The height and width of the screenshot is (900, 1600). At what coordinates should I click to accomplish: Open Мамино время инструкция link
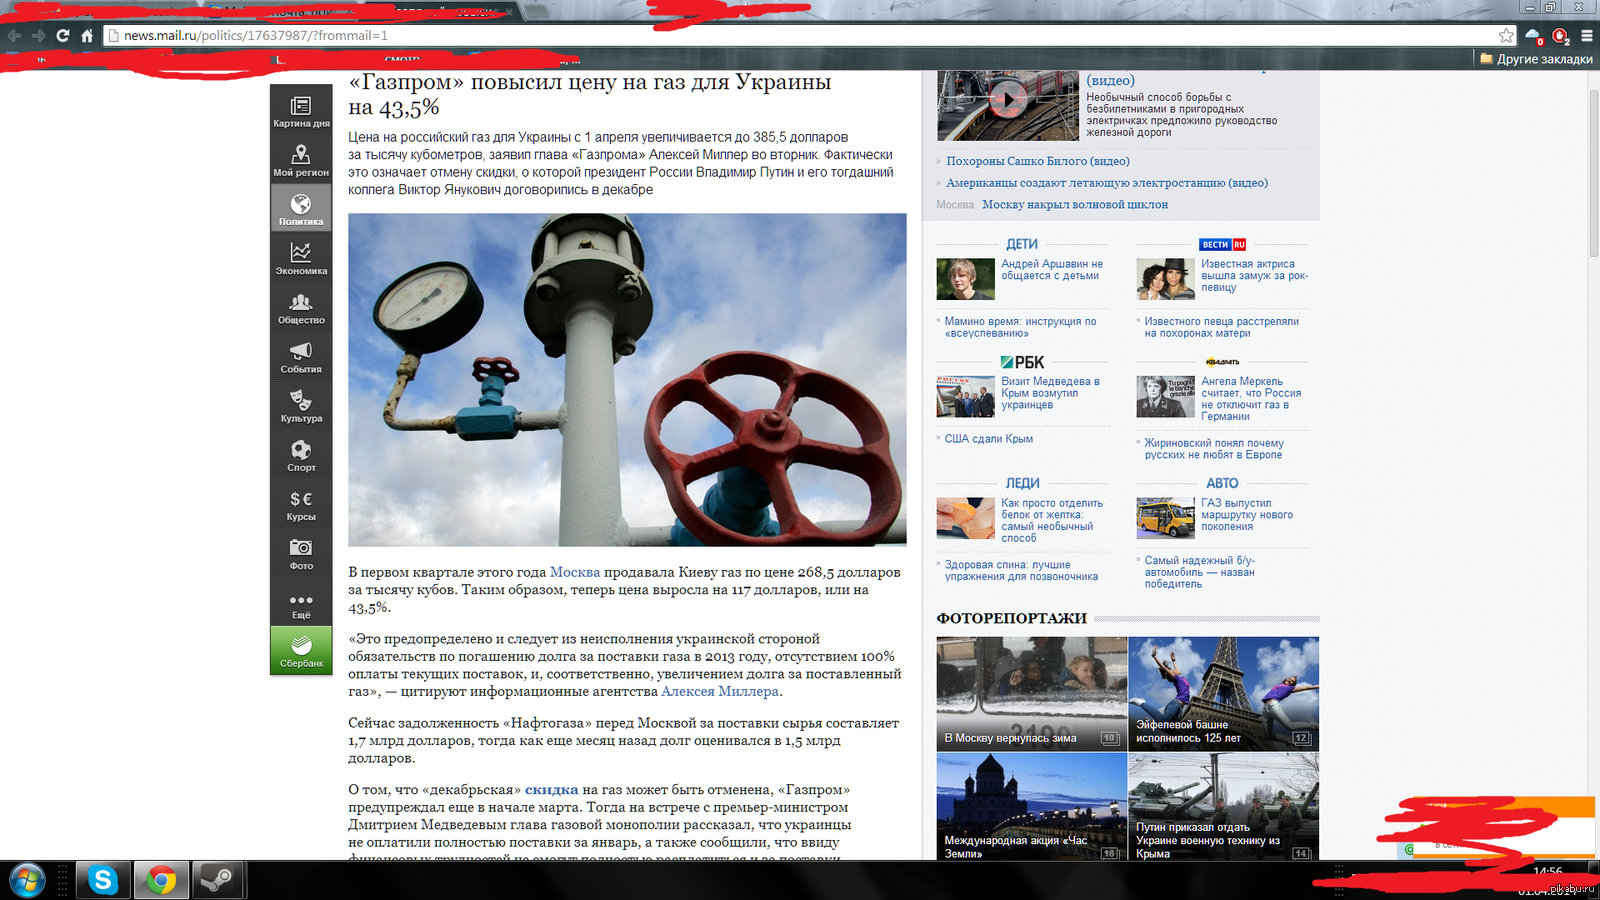[x=1020, y=327]
